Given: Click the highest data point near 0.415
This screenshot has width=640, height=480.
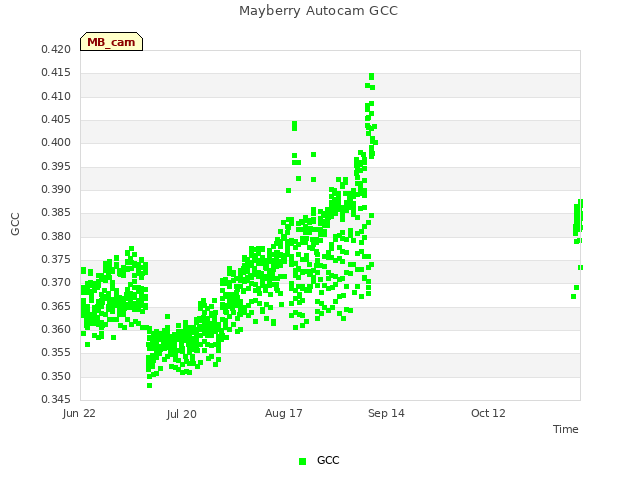Looking at the screenshot, I should coord(371,76).
